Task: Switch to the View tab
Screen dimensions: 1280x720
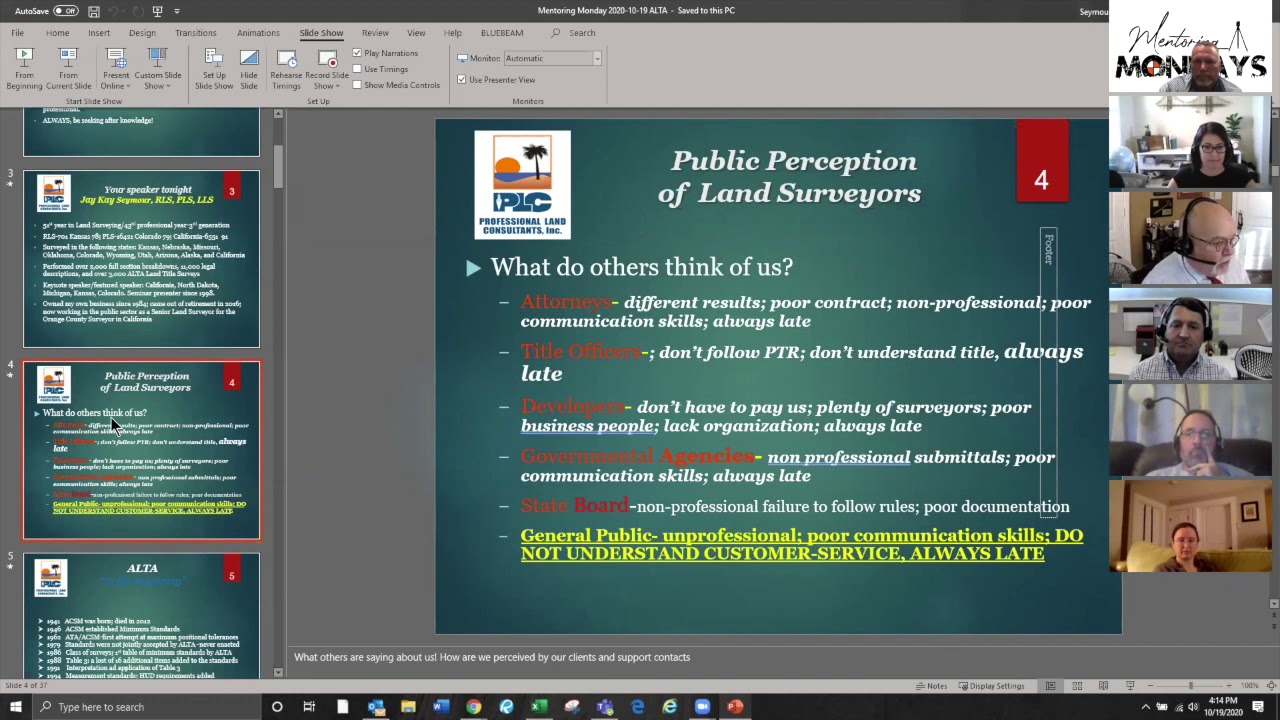Action: click(x=416, y=33)
